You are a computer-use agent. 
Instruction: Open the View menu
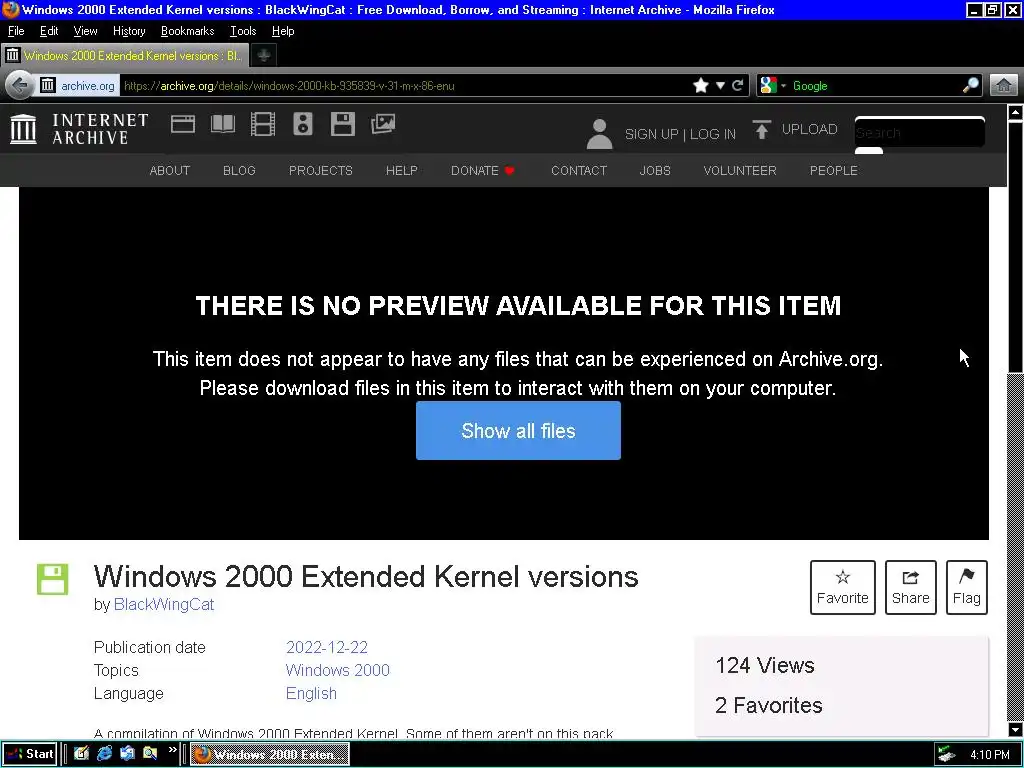click(x=86, y=31)
